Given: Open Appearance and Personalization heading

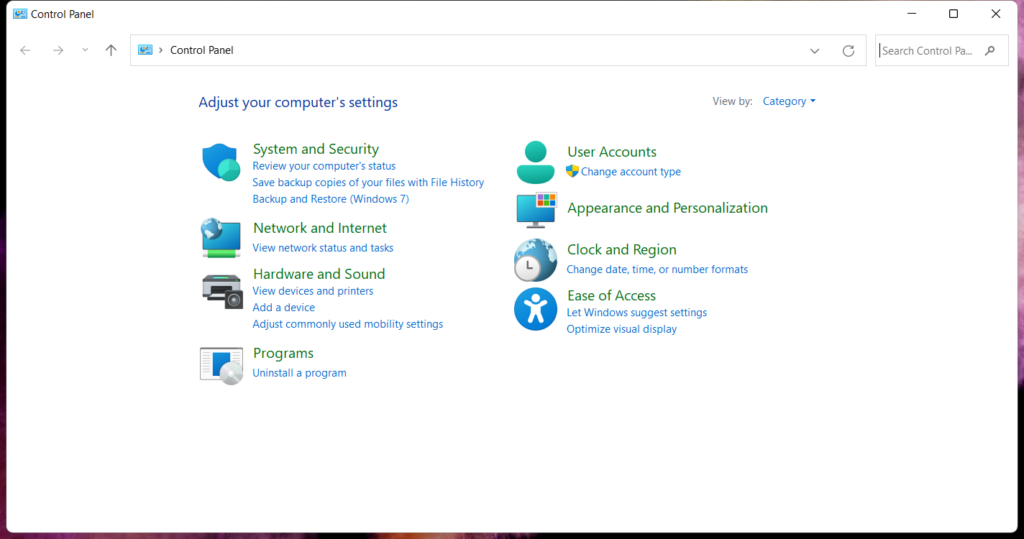Looking at the screenshot, I should coord(667,208).
